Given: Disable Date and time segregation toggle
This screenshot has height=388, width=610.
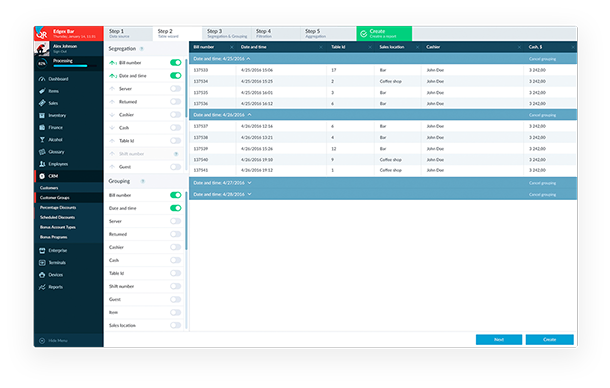Looking at the screenshot, I should (x=176, y=75).
